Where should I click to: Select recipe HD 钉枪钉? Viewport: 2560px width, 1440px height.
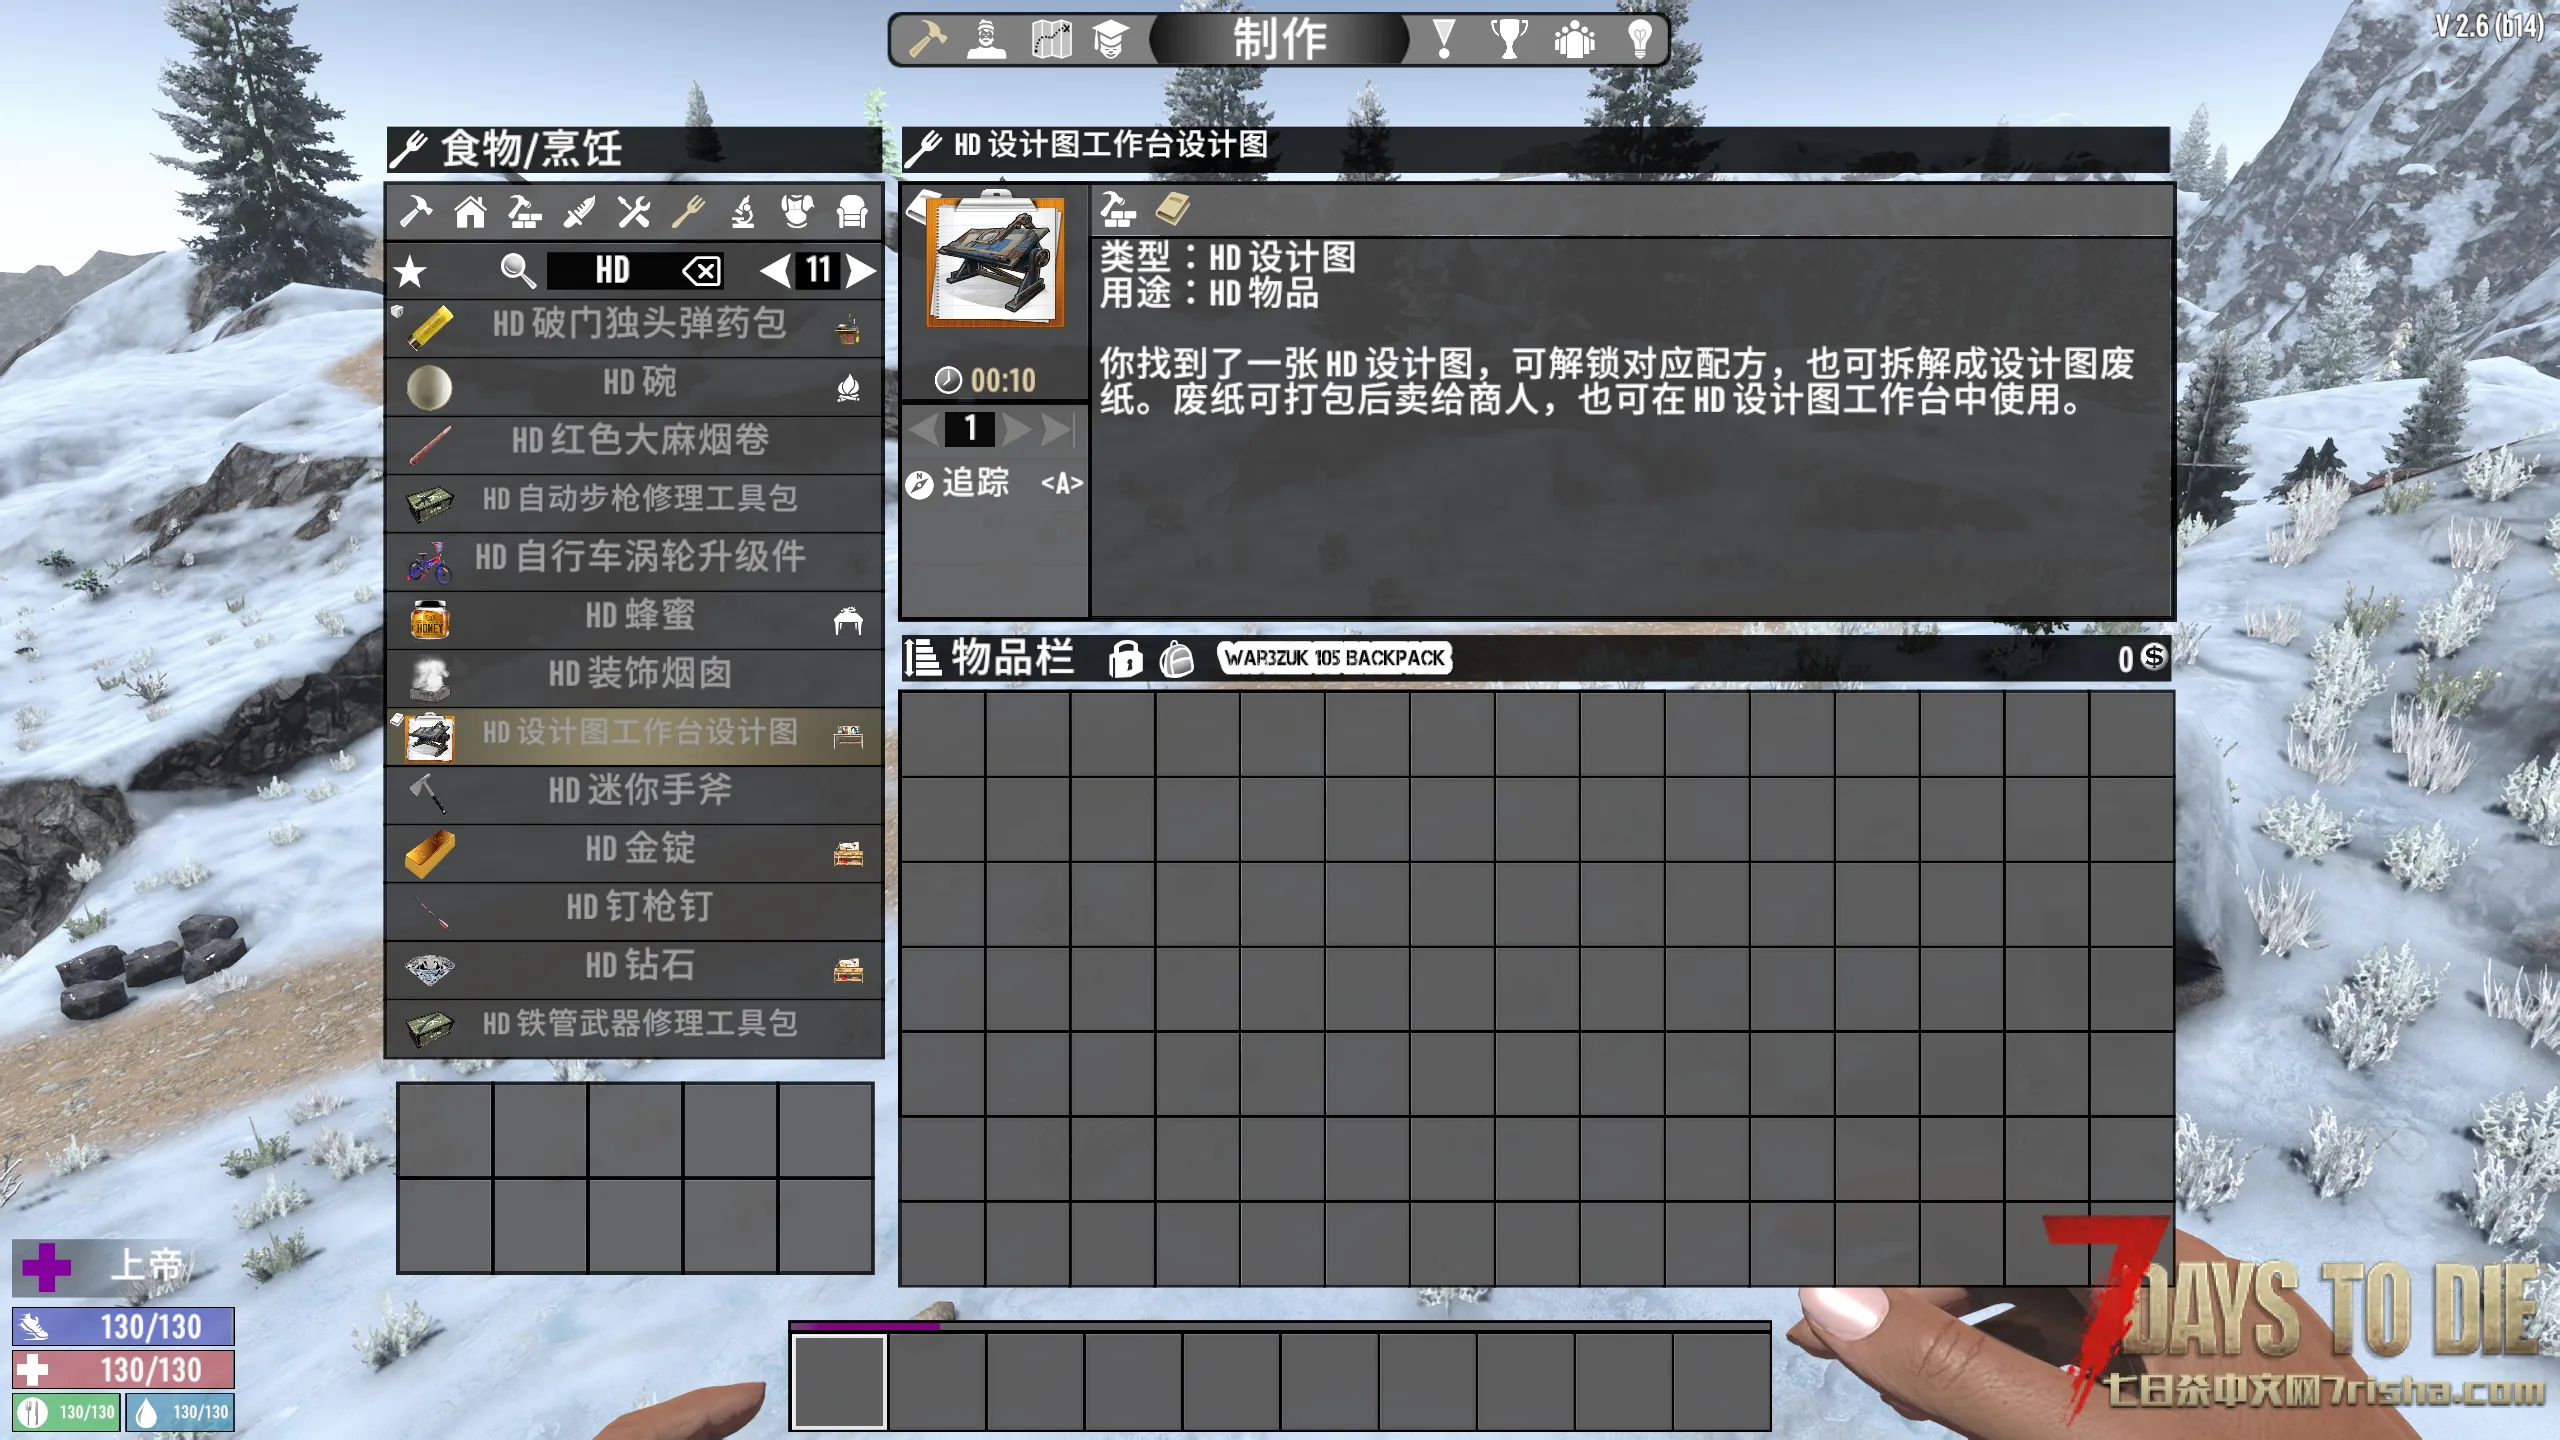635,910
